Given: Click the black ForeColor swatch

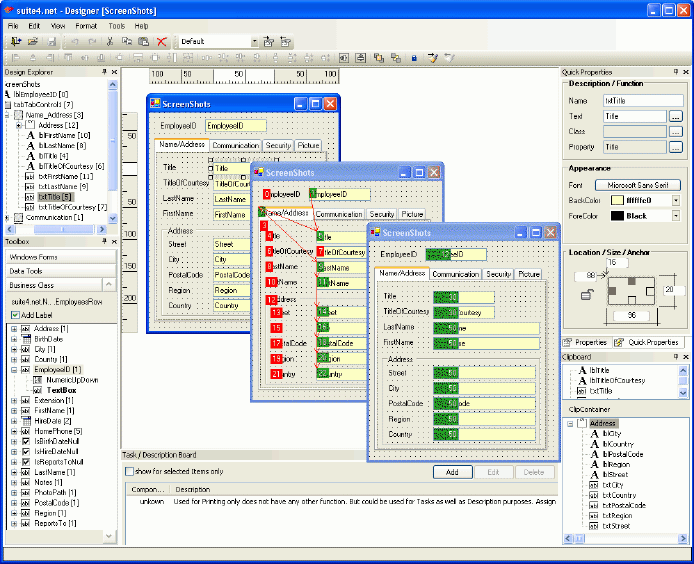Looking at the screenshot, I should 618,215.
